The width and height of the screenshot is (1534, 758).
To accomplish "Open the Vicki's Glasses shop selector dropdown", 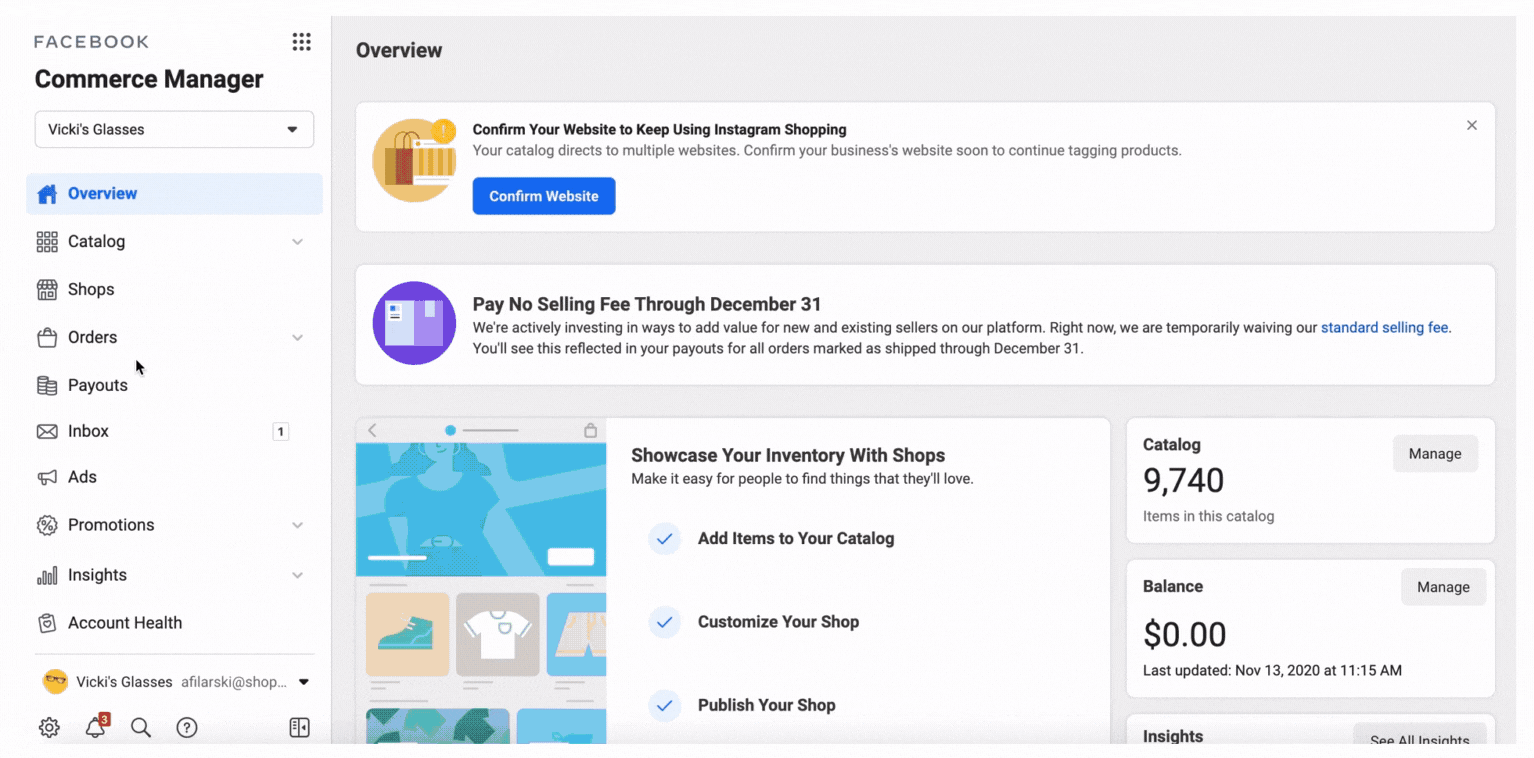I will (x=174, y=130).
